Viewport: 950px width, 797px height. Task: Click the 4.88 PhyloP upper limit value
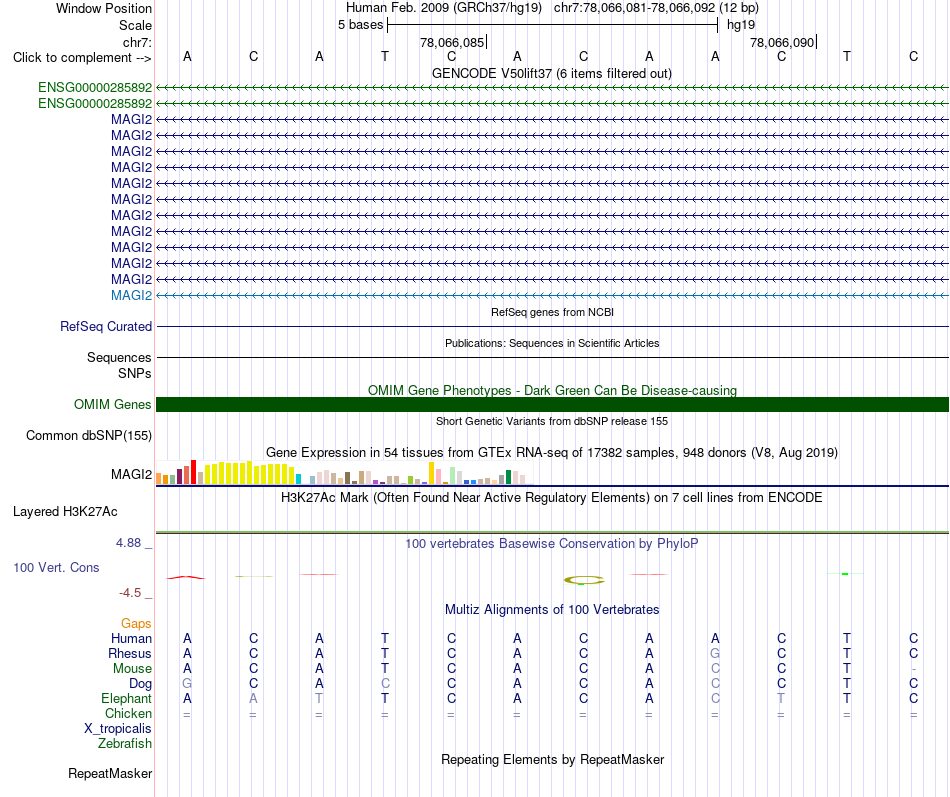tap(128, 543)
